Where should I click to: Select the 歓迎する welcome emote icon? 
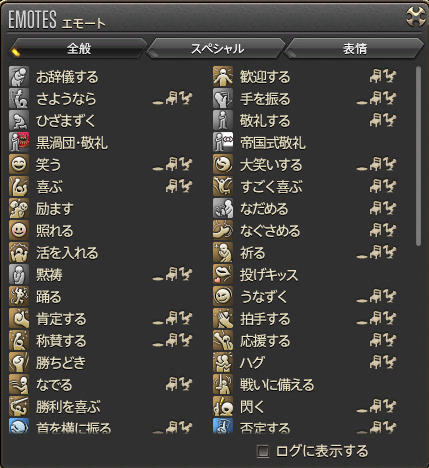[223, 76]
